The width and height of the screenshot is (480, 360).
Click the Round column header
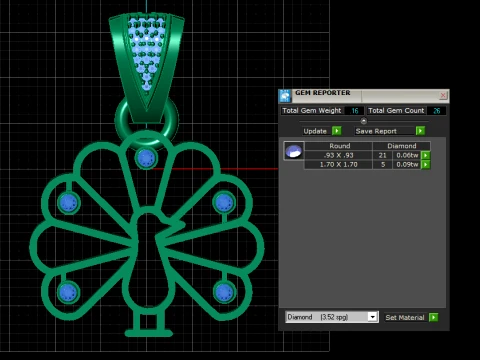339,146
